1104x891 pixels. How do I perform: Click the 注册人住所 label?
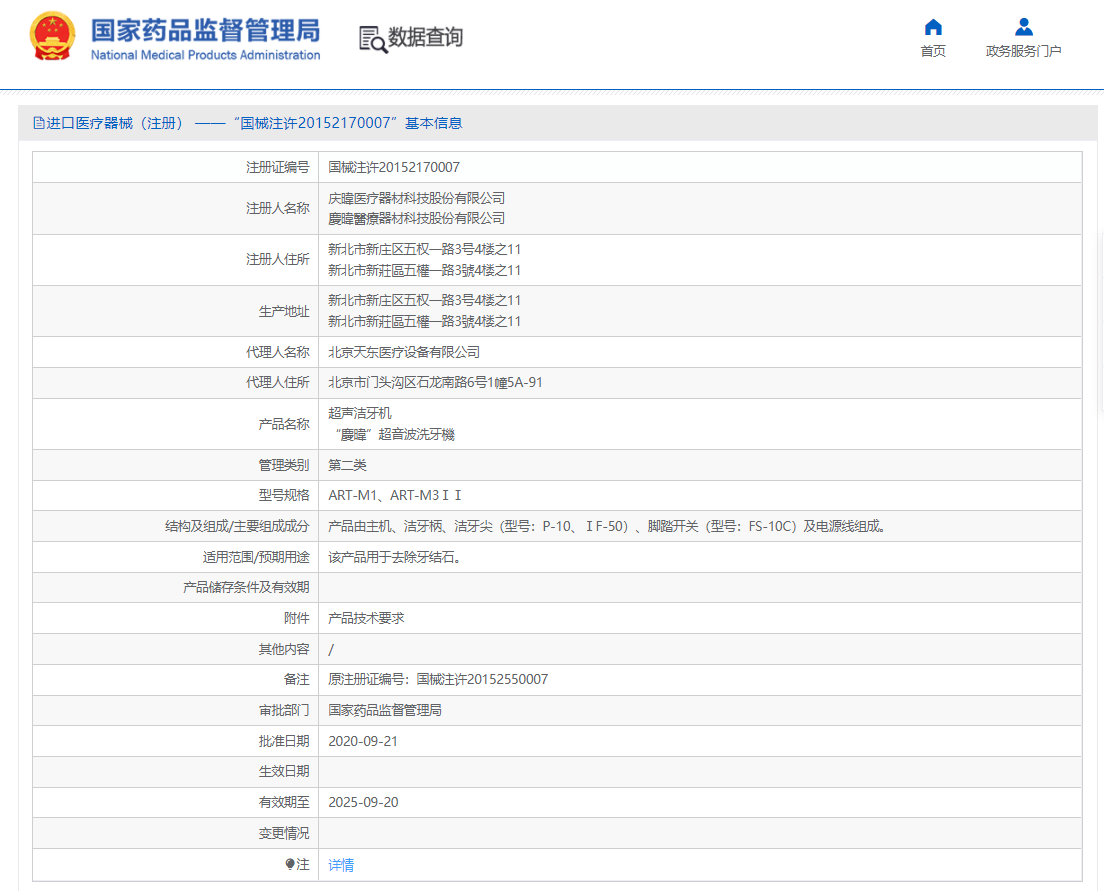pyautogui.click(x=278, y=260)
